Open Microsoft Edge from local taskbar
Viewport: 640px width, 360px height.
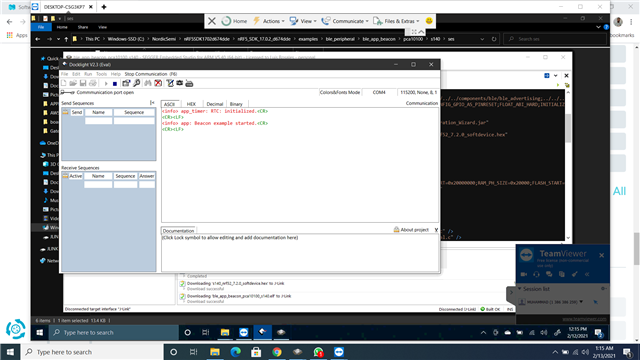(236, 352)
